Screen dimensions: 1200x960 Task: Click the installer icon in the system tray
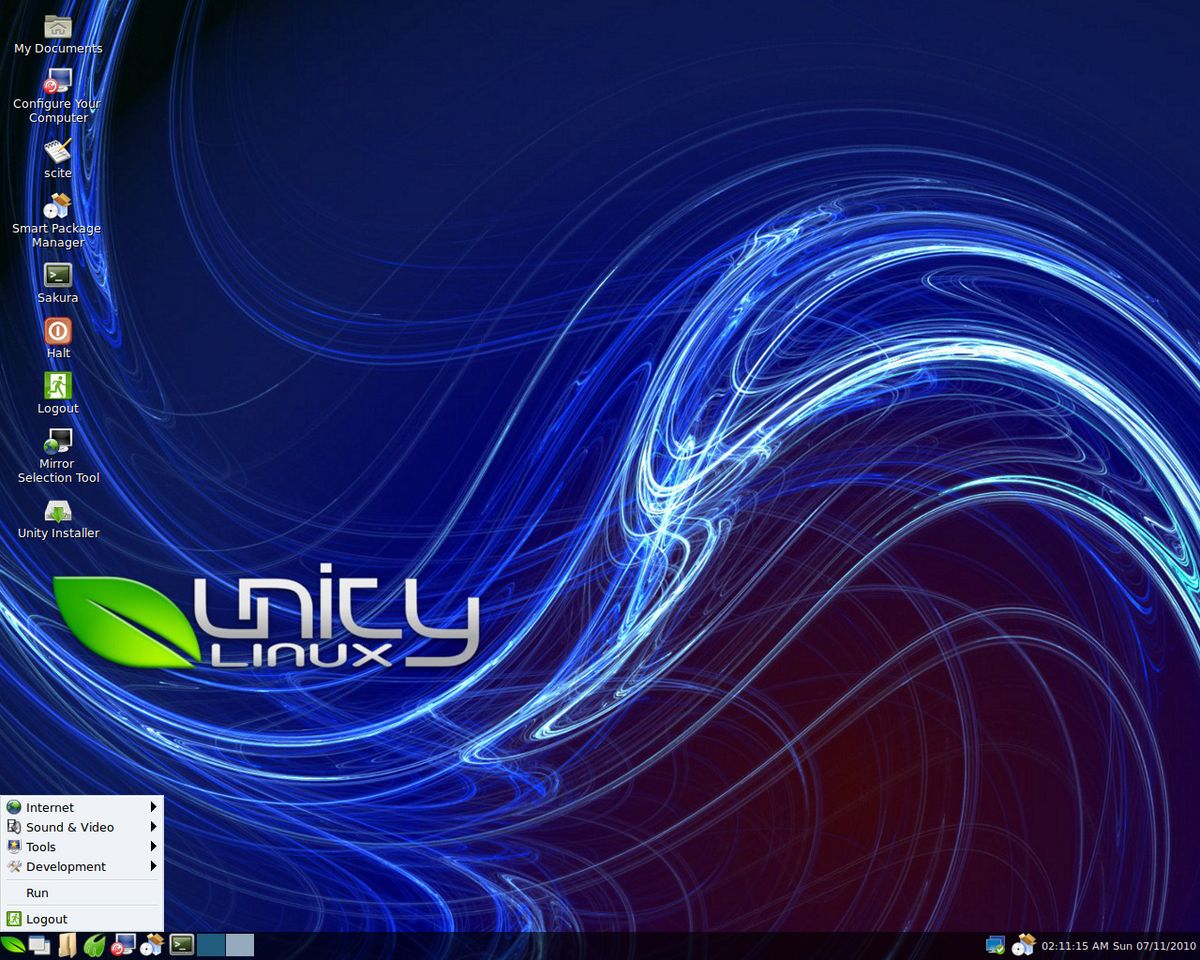click(x=1024, y=944)
